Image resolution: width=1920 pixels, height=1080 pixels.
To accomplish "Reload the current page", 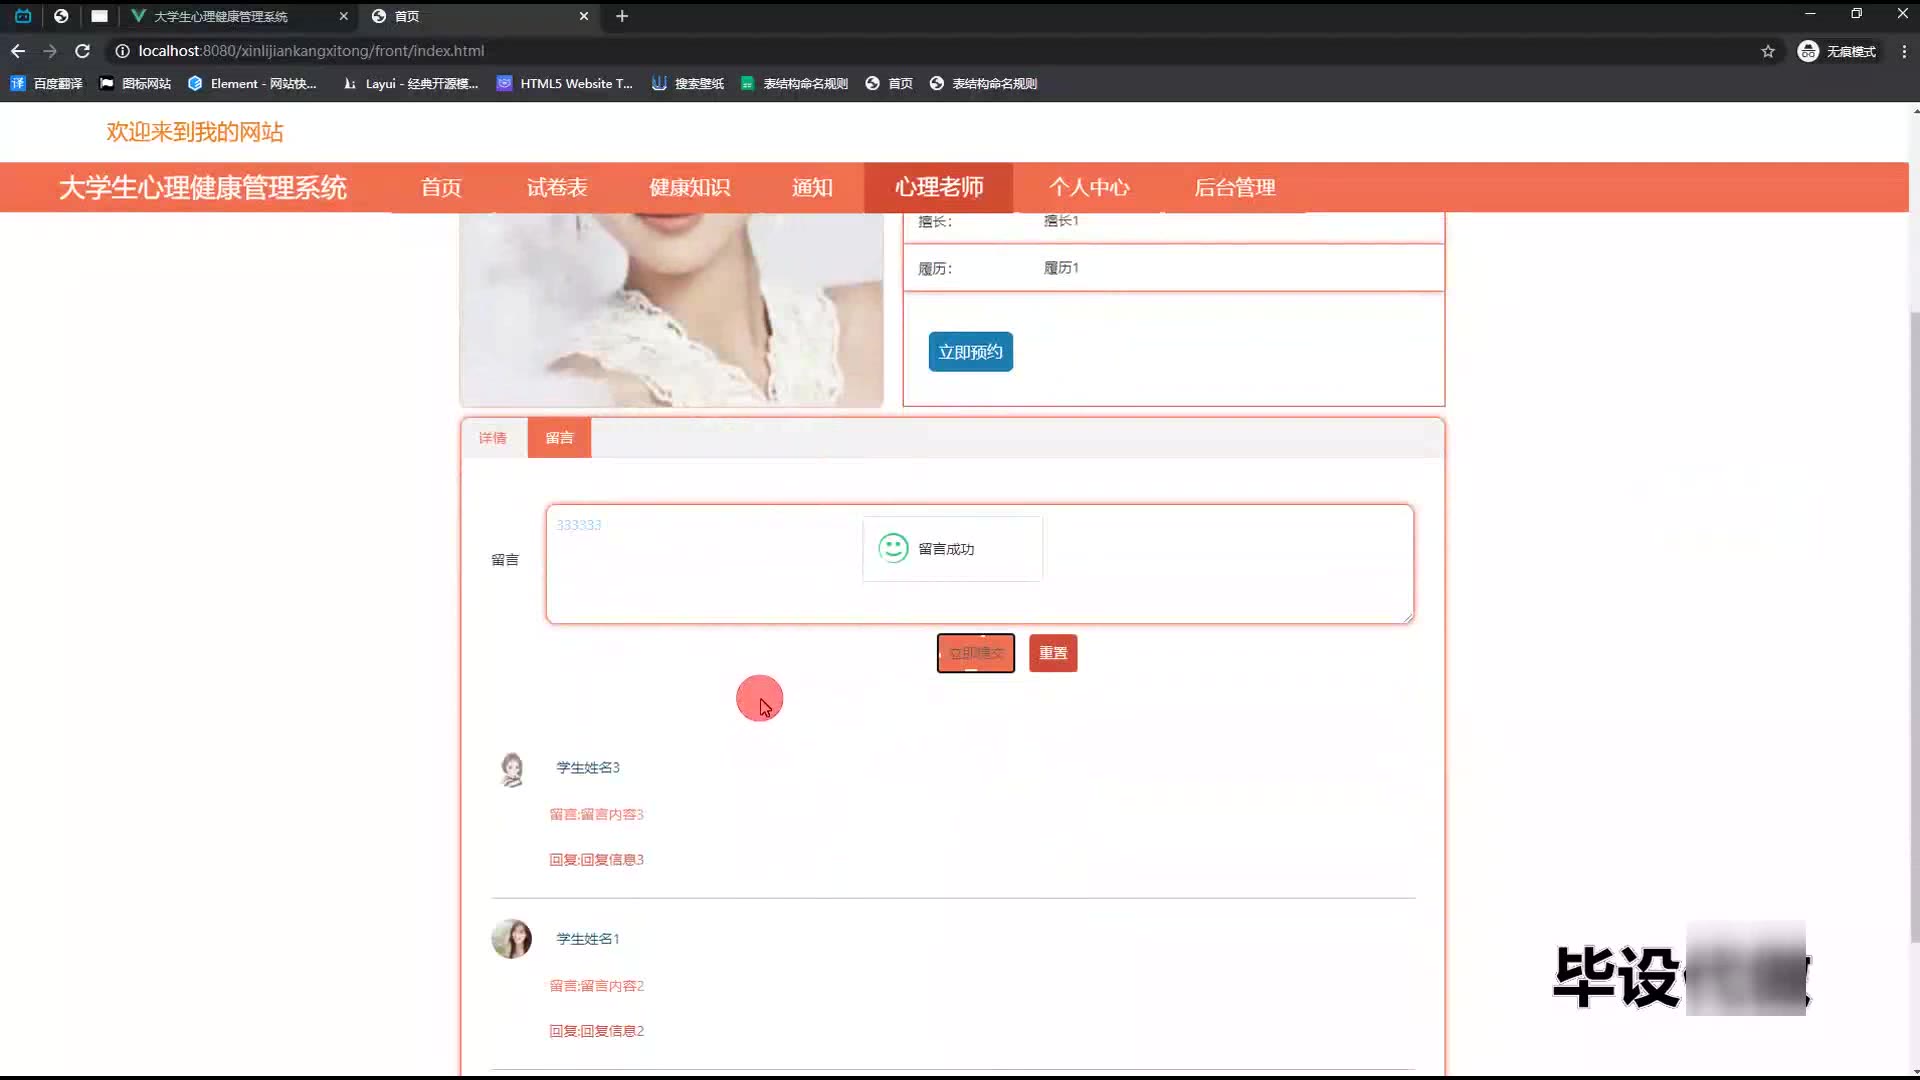I will click(83, 51).
